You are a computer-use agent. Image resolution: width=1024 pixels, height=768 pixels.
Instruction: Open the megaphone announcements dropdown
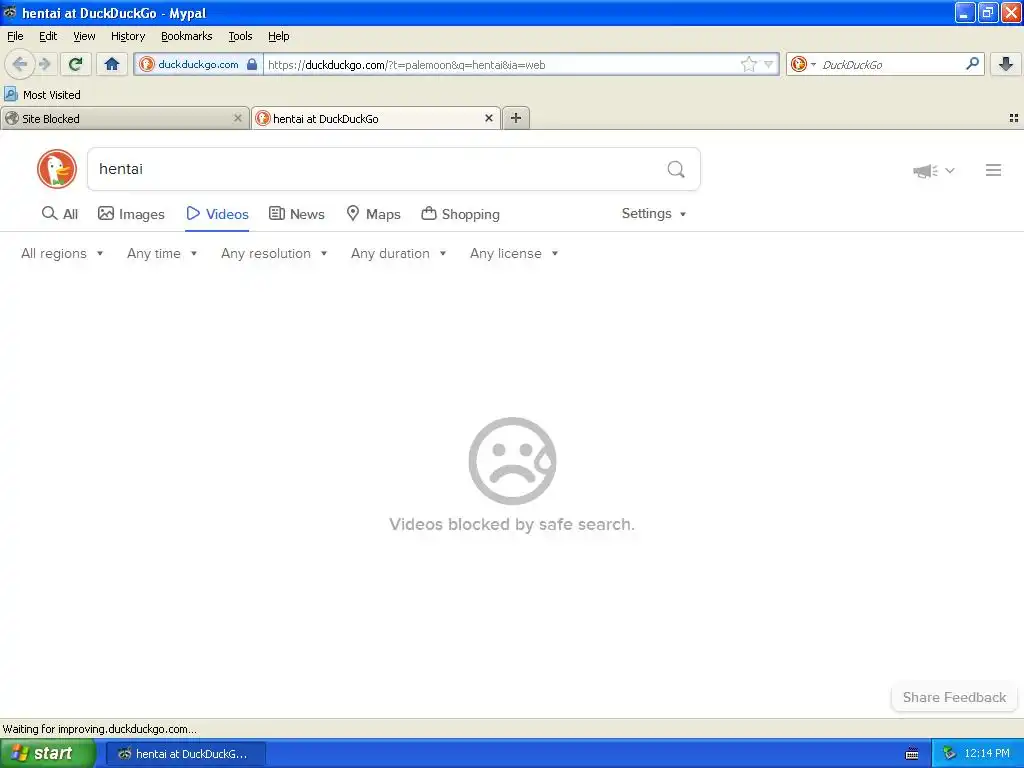pyautogui.click(x=933, y=170)
